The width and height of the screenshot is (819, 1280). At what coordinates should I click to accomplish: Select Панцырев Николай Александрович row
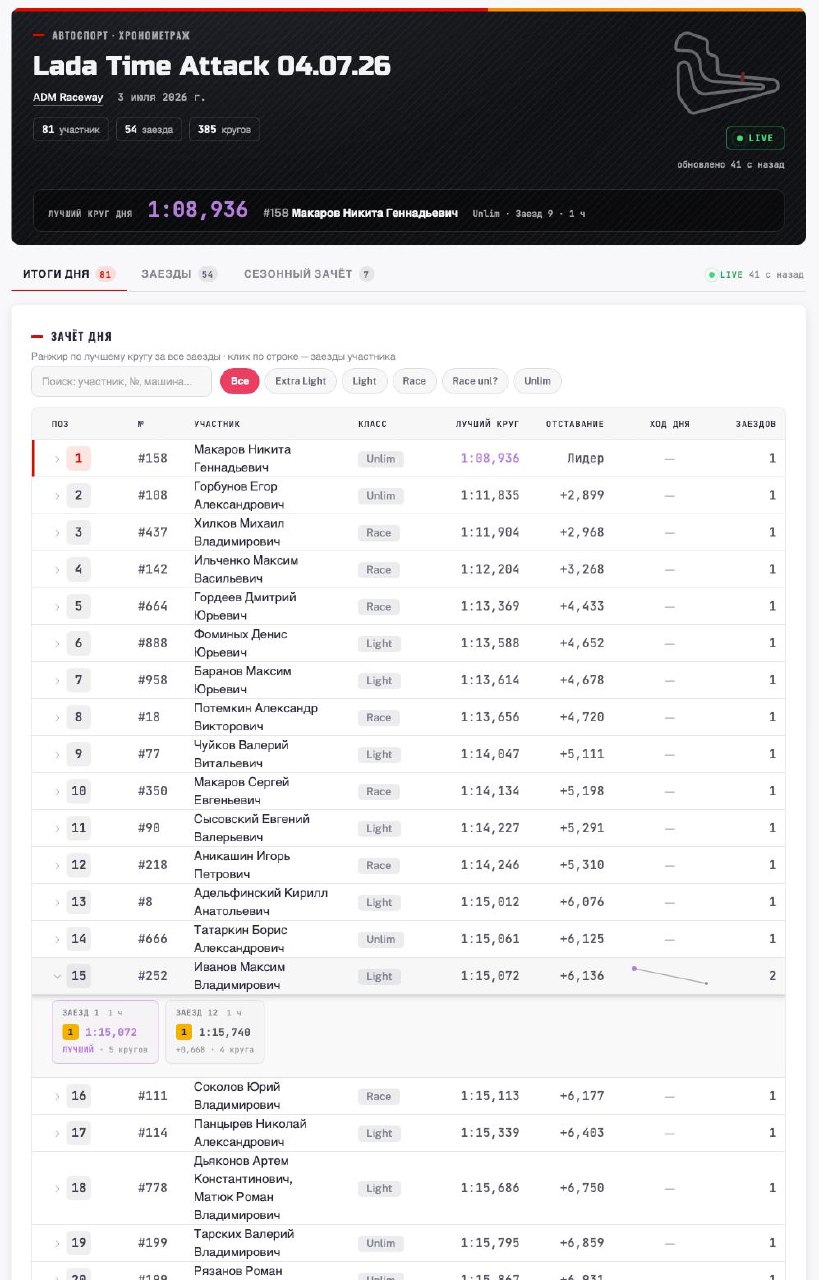(408, 1133)
